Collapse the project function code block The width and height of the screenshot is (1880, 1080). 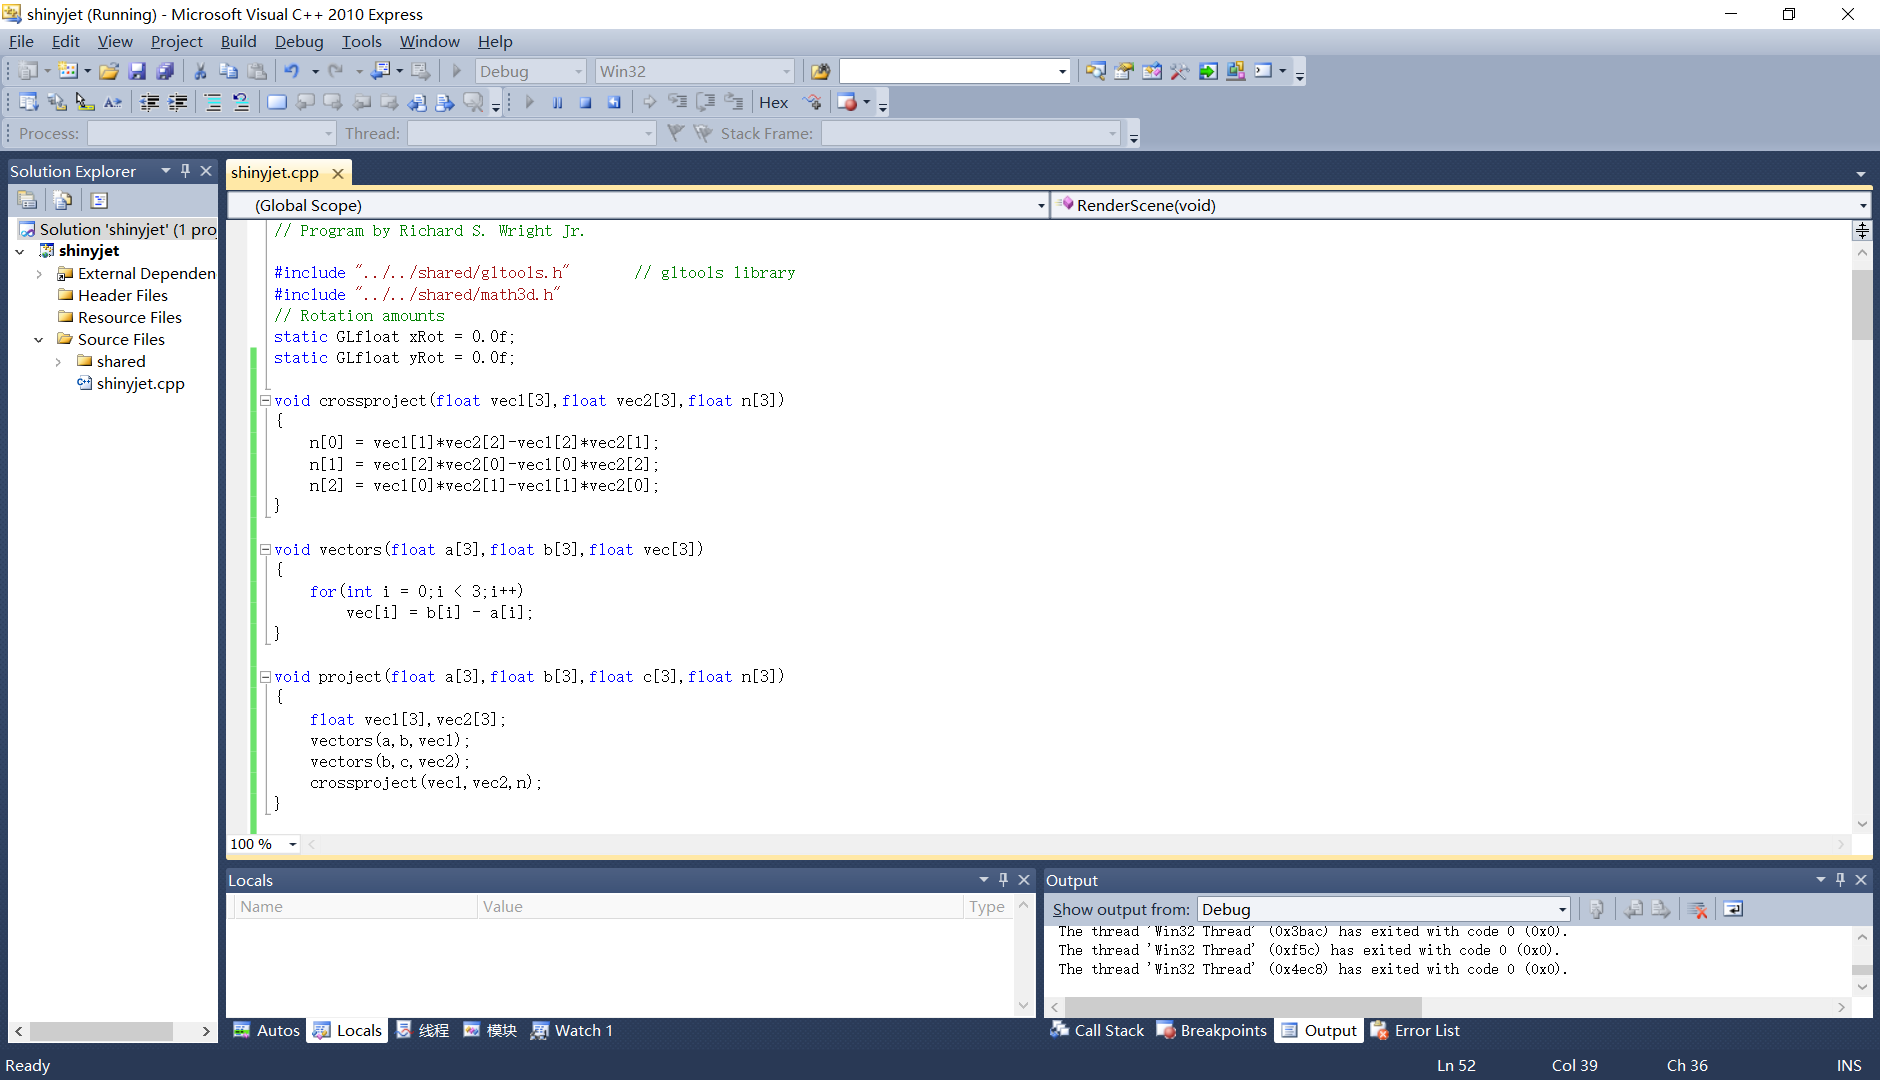[265, 676]
